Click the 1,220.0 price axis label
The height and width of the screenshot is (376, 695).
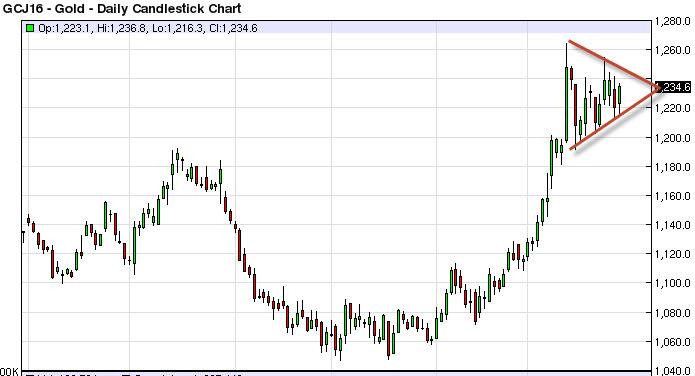point(672,108)
